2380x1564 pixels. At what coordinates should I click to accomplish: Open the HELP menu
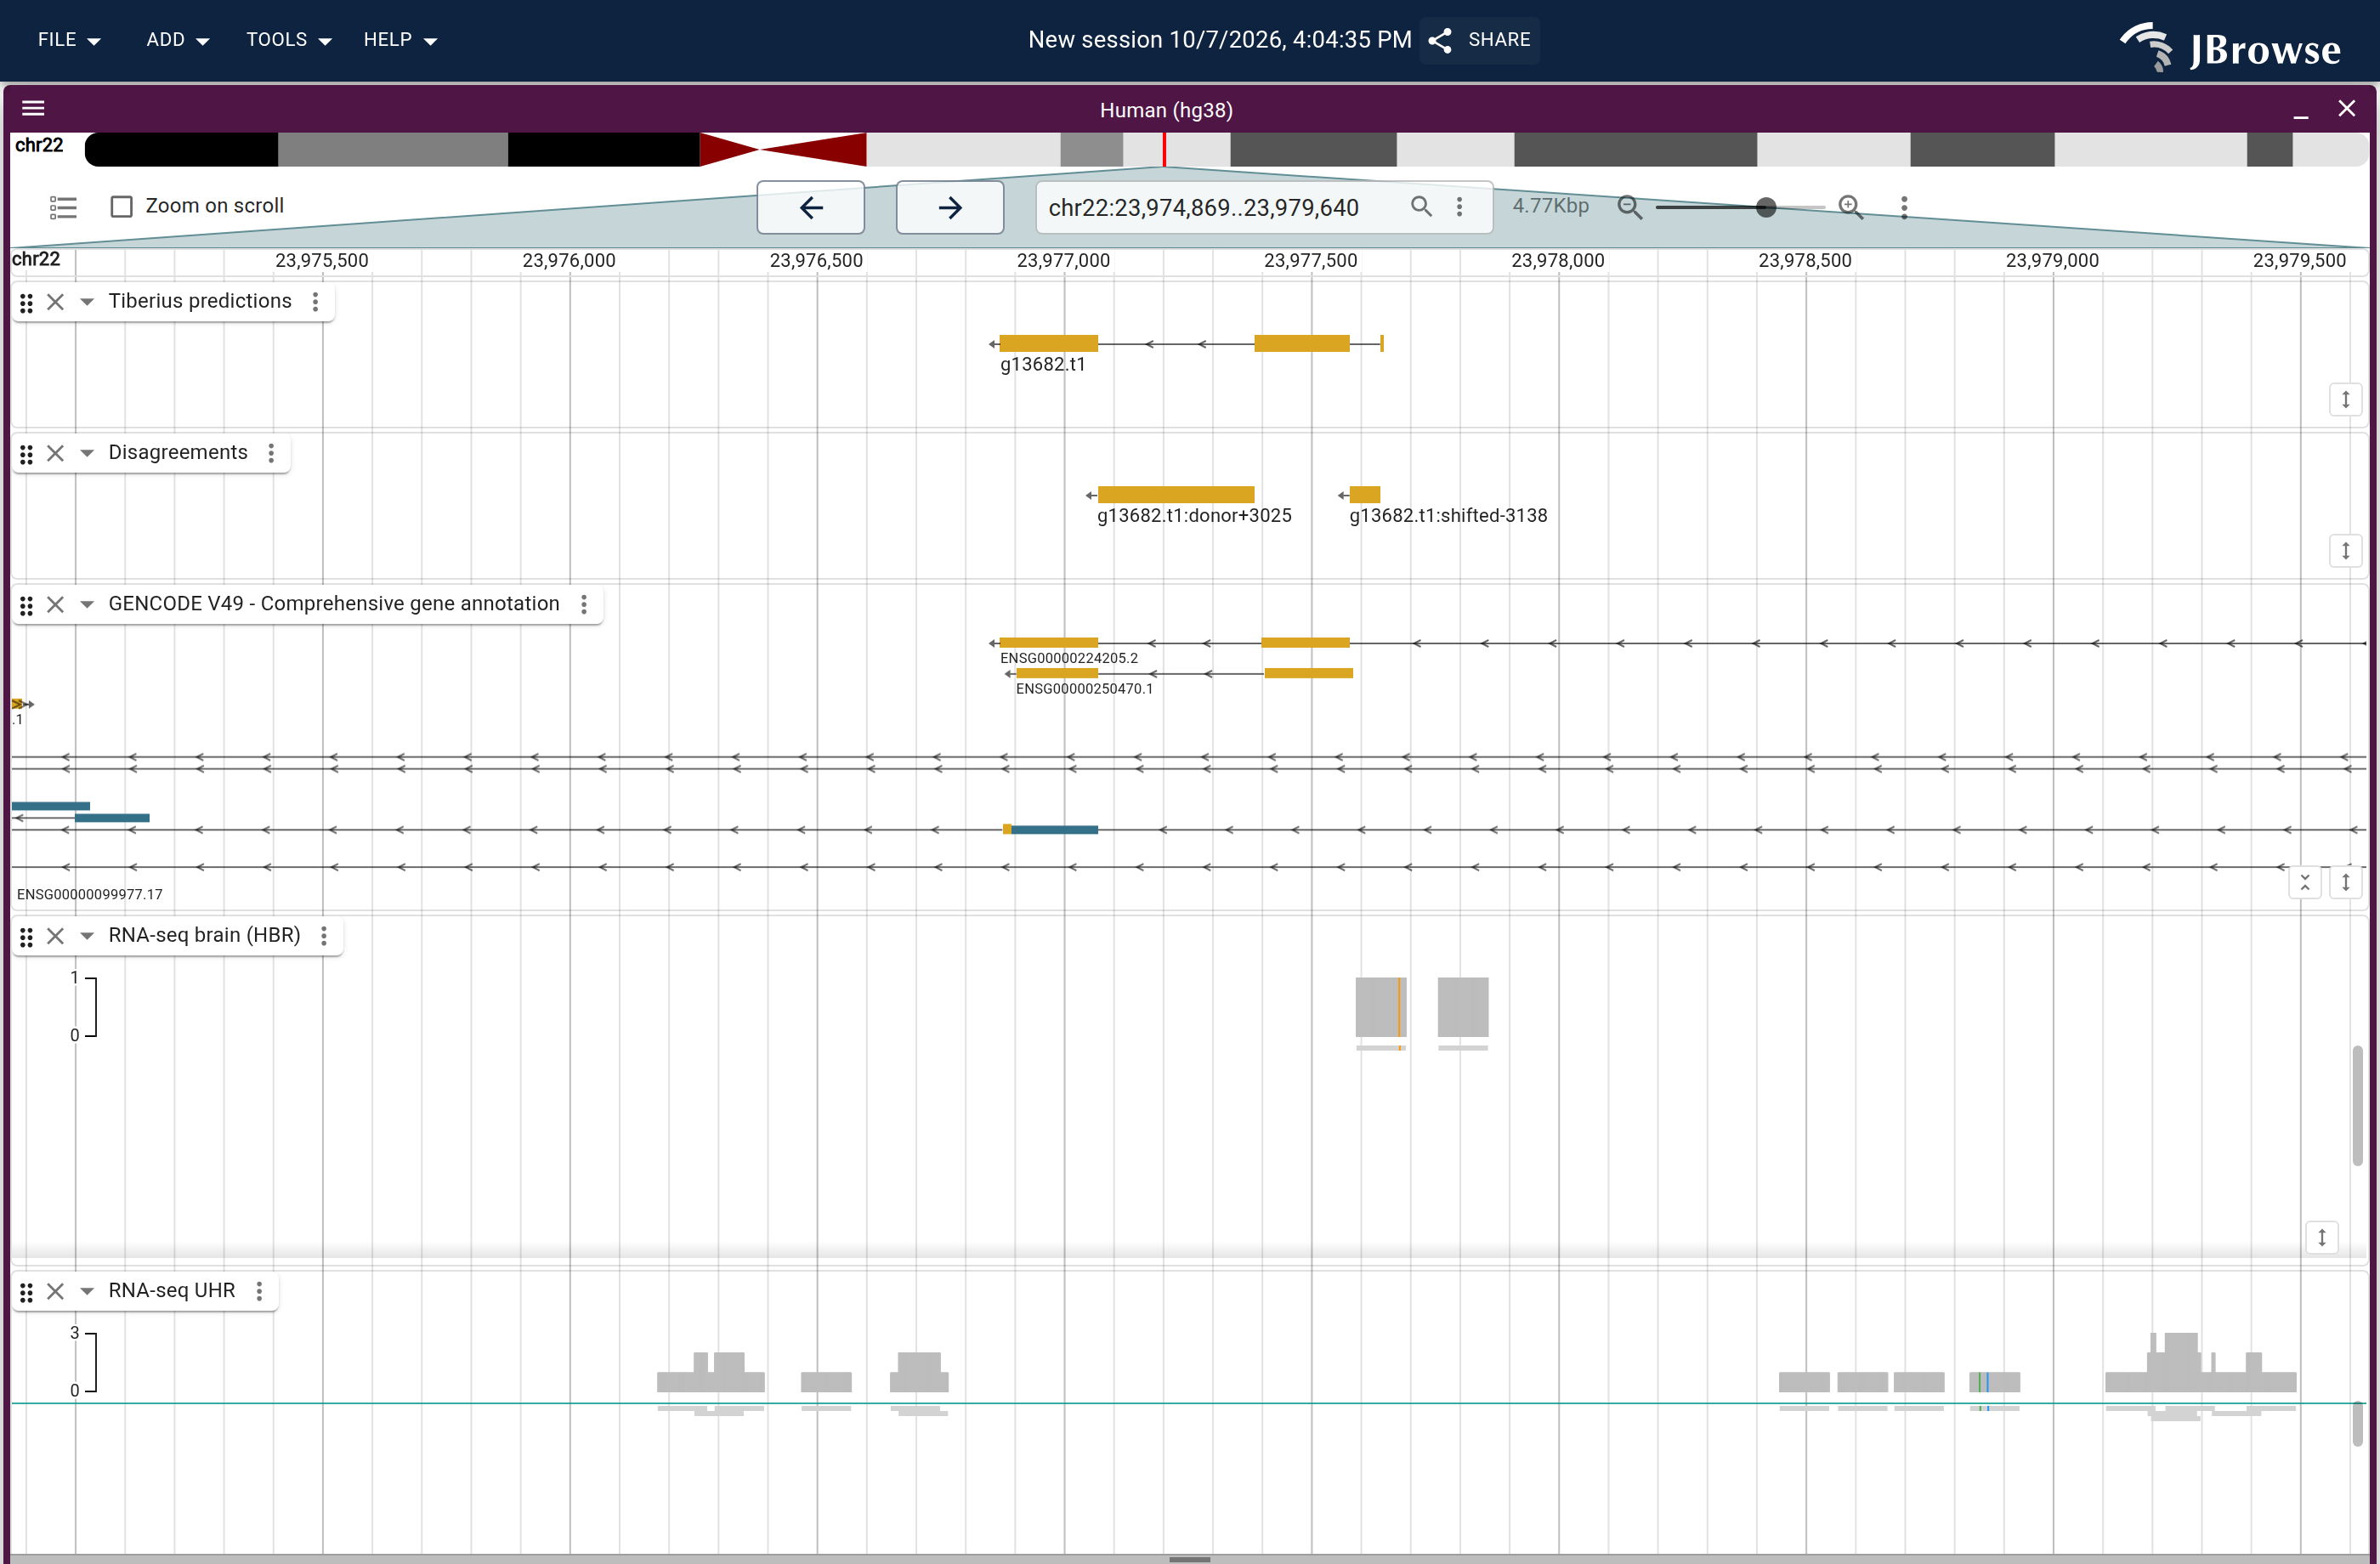coord(400,40)
